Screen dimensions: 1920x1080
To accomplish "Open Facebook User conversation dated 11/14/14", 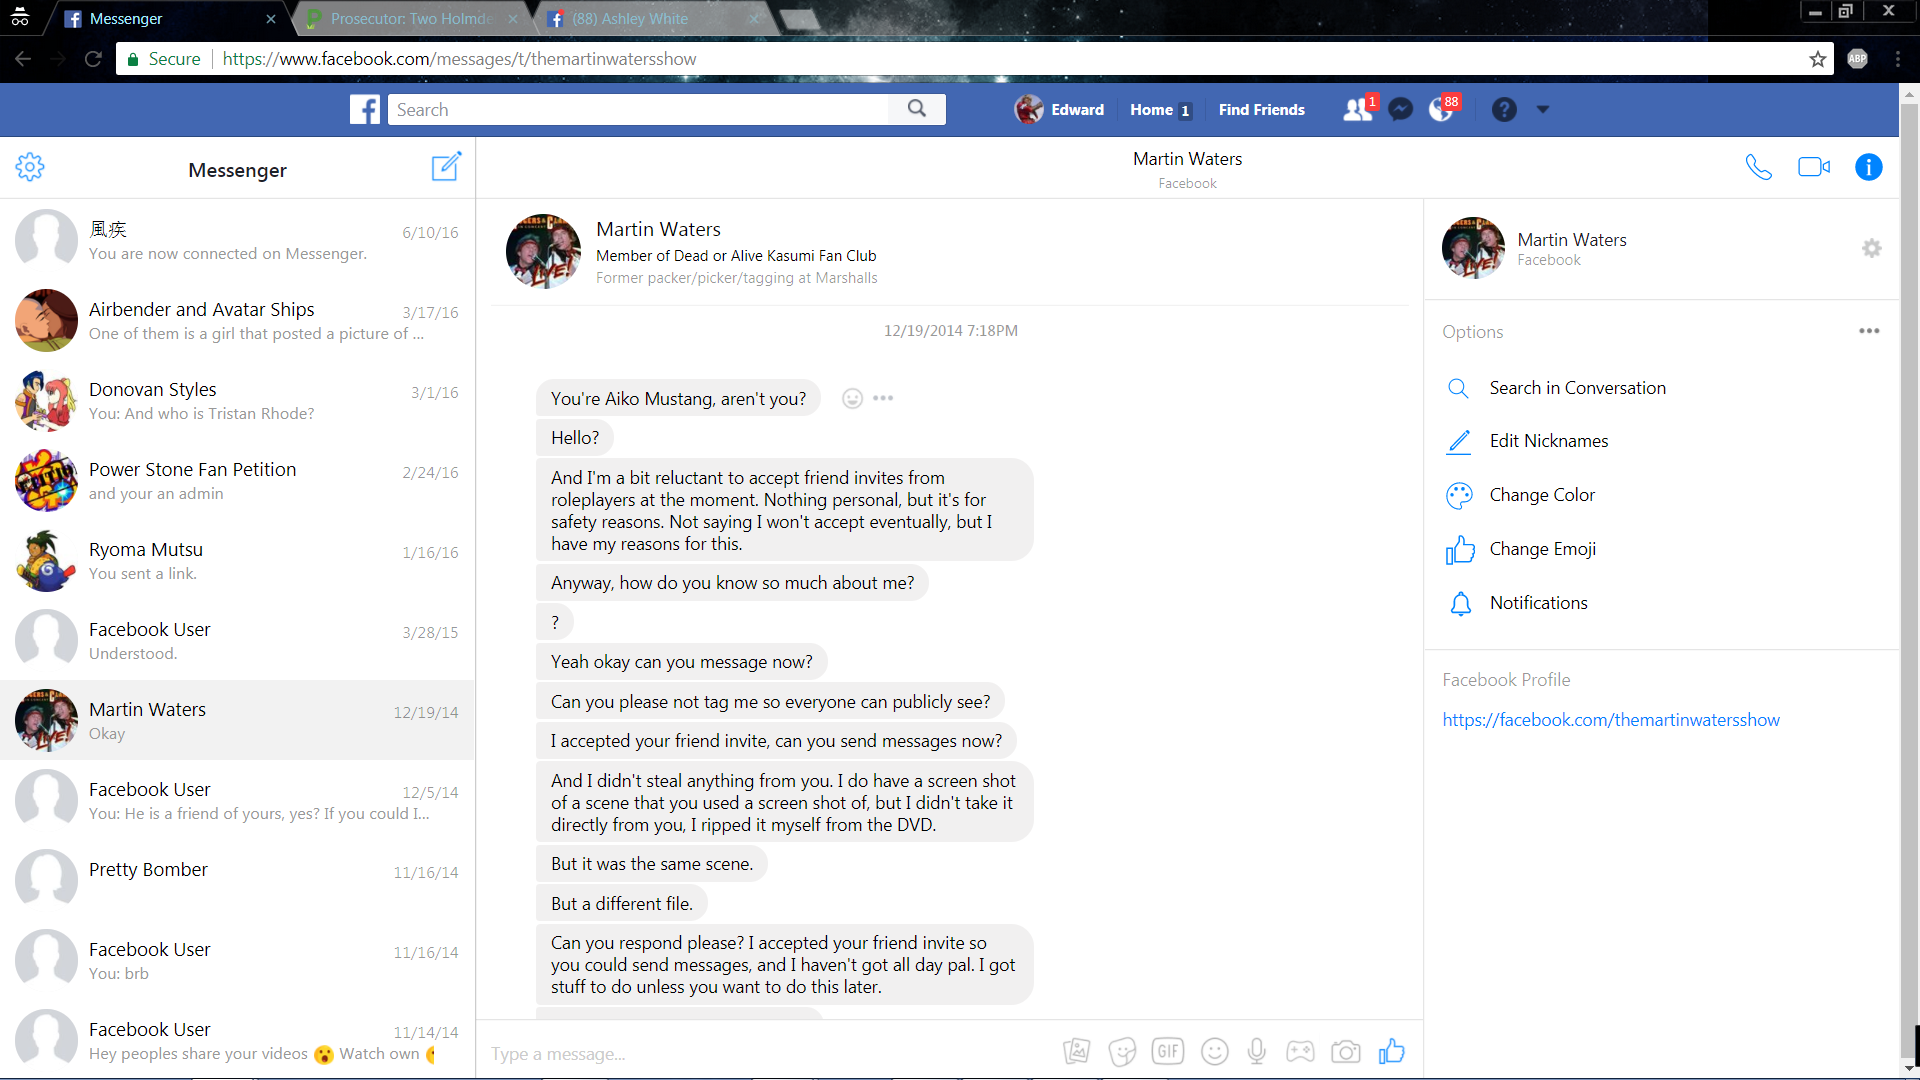I will (x=237, y=1040).
